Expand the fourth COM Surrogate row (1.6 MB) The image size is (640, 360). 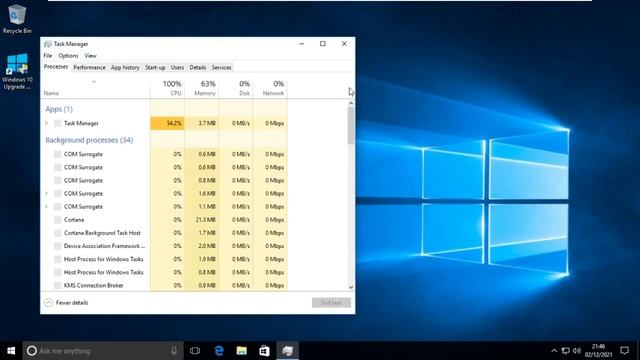point(47,193)
